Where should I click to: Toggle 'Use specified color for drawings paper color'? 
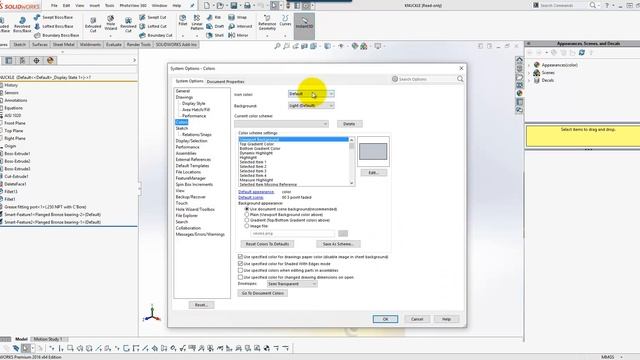pyautogui.click(x=240, y=257)
